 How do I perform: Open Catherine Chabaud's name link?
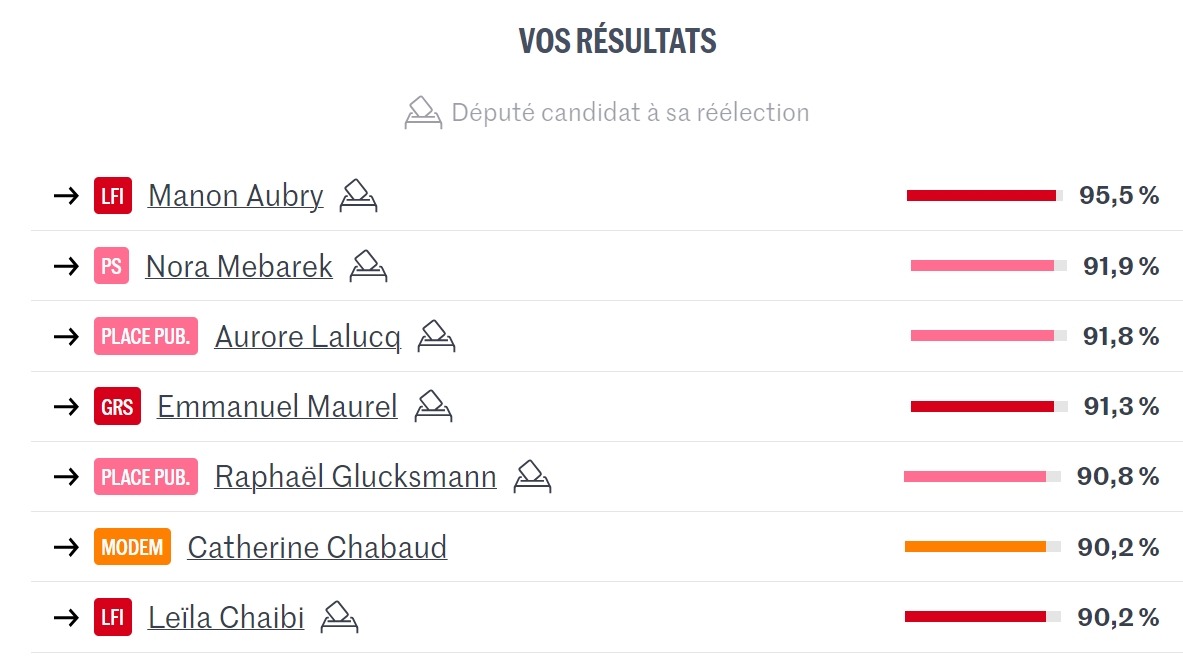(x=317, y=547)
